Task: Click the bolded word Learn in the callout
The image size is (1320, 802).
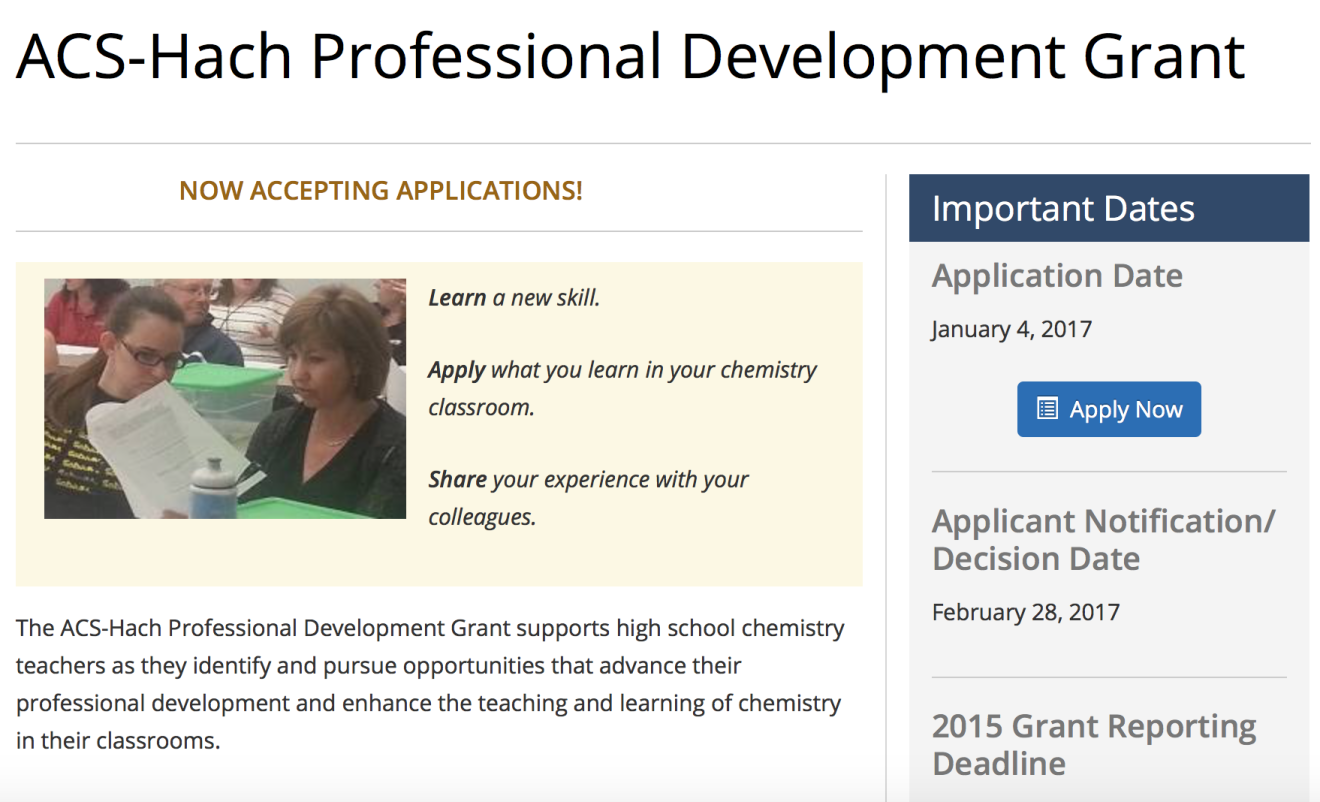Action: pyautogui.click(x=455, y=296)
